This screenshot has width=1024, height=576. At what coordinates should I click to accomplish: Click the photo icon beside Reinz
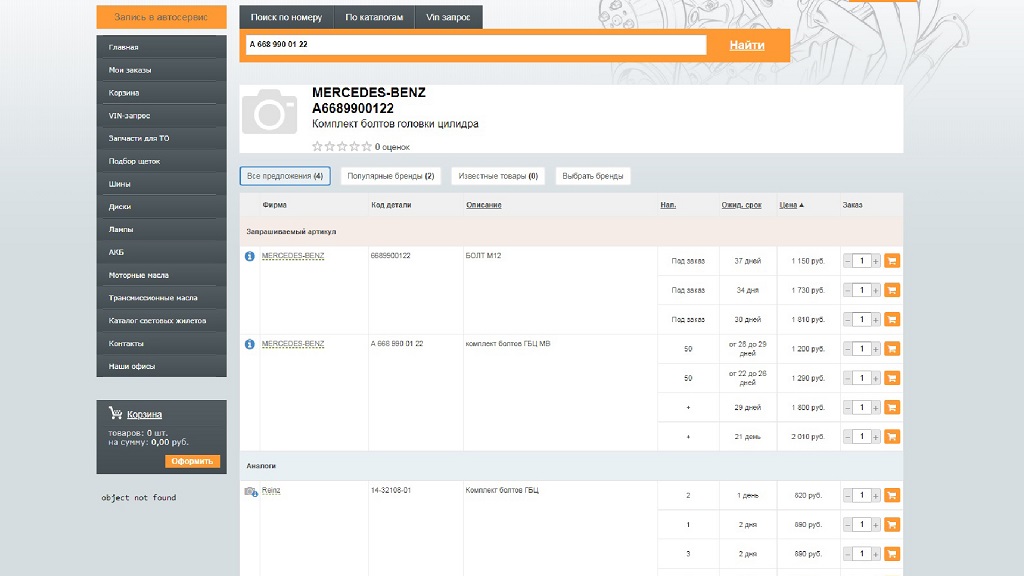pyautogui.click(x=251, y=491)
